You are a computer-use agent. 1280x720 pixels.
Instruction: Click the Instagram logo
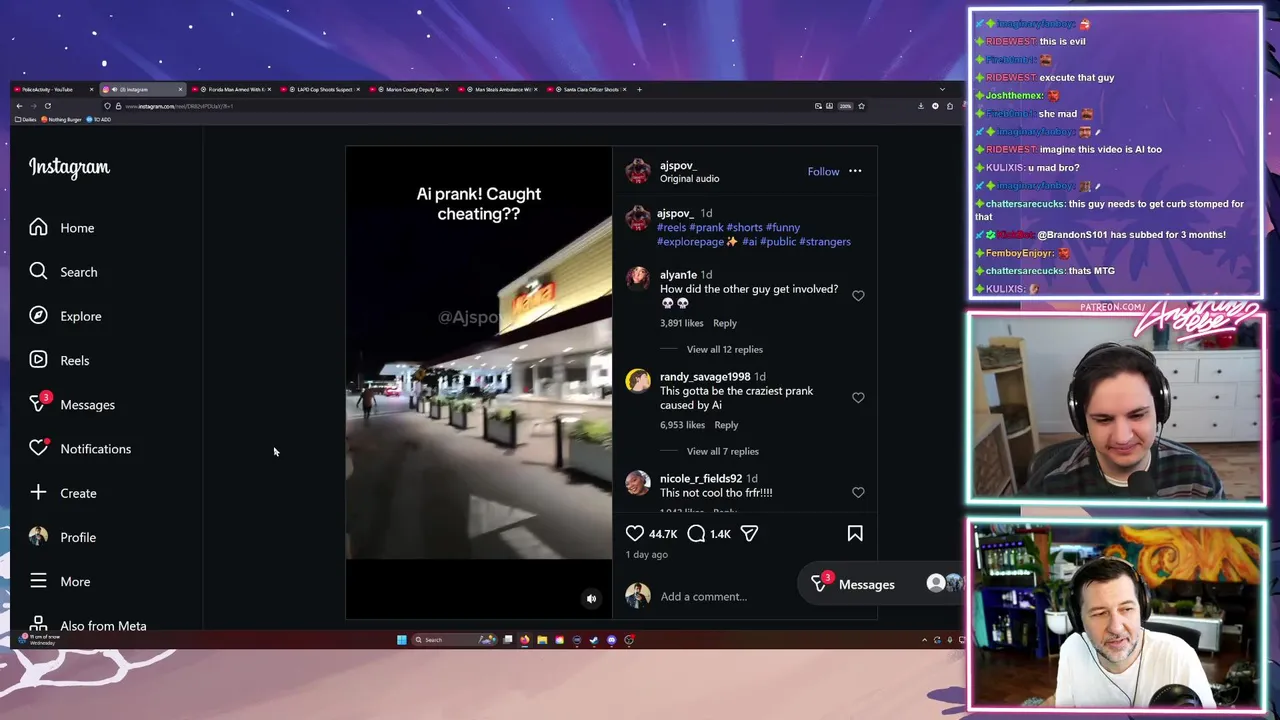tap(69, 167)
